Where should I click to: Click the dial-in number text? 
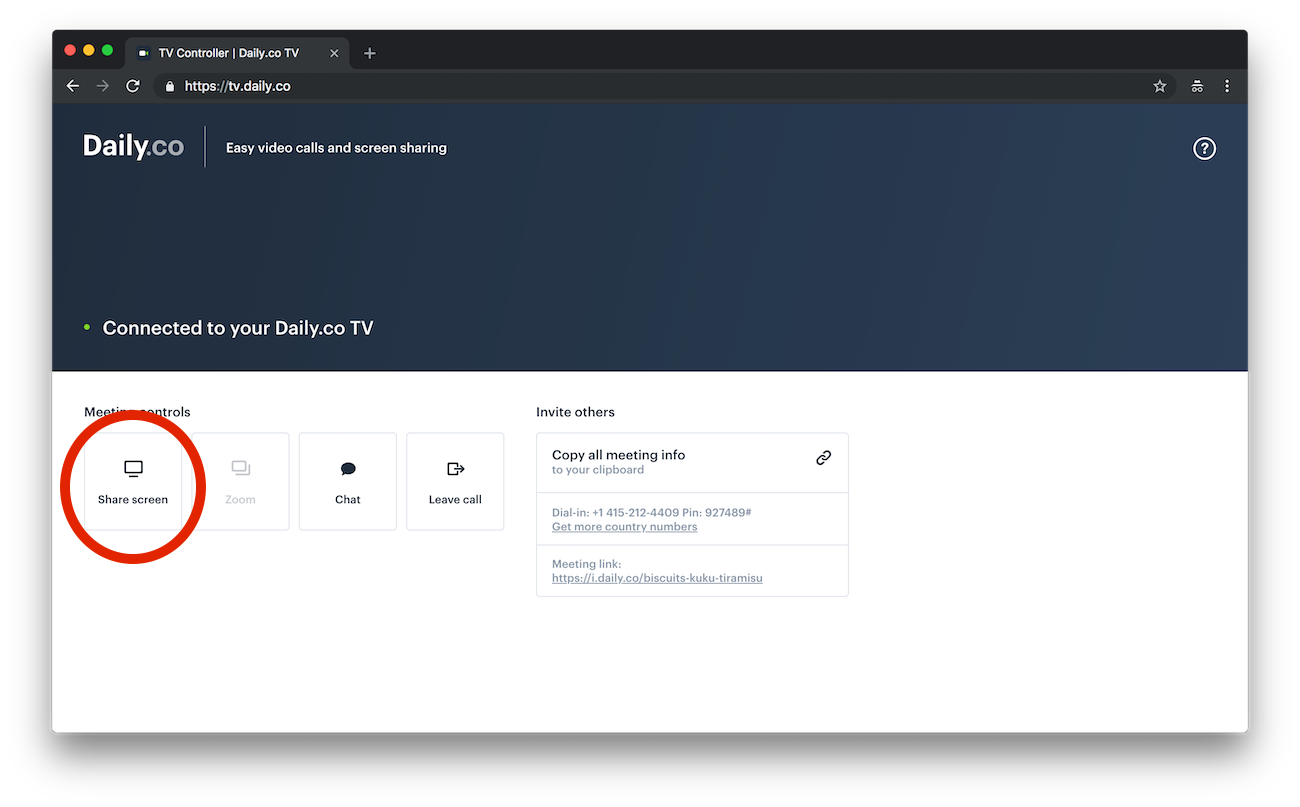(x=651, y=513)
